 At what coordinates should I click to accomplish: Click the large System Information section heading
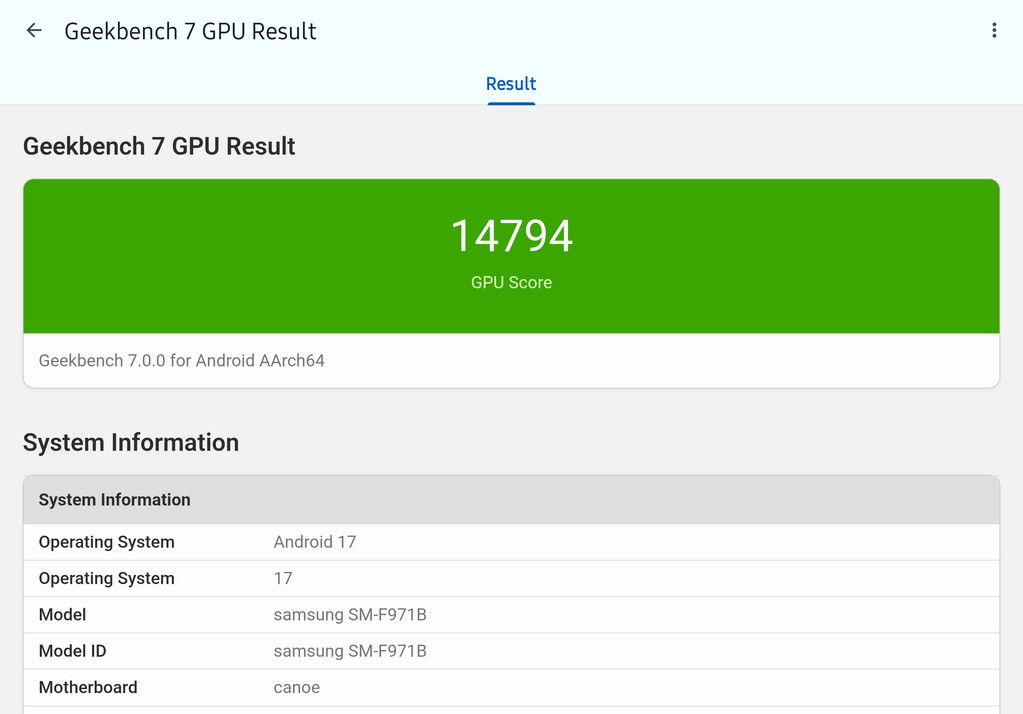point(131,442)
